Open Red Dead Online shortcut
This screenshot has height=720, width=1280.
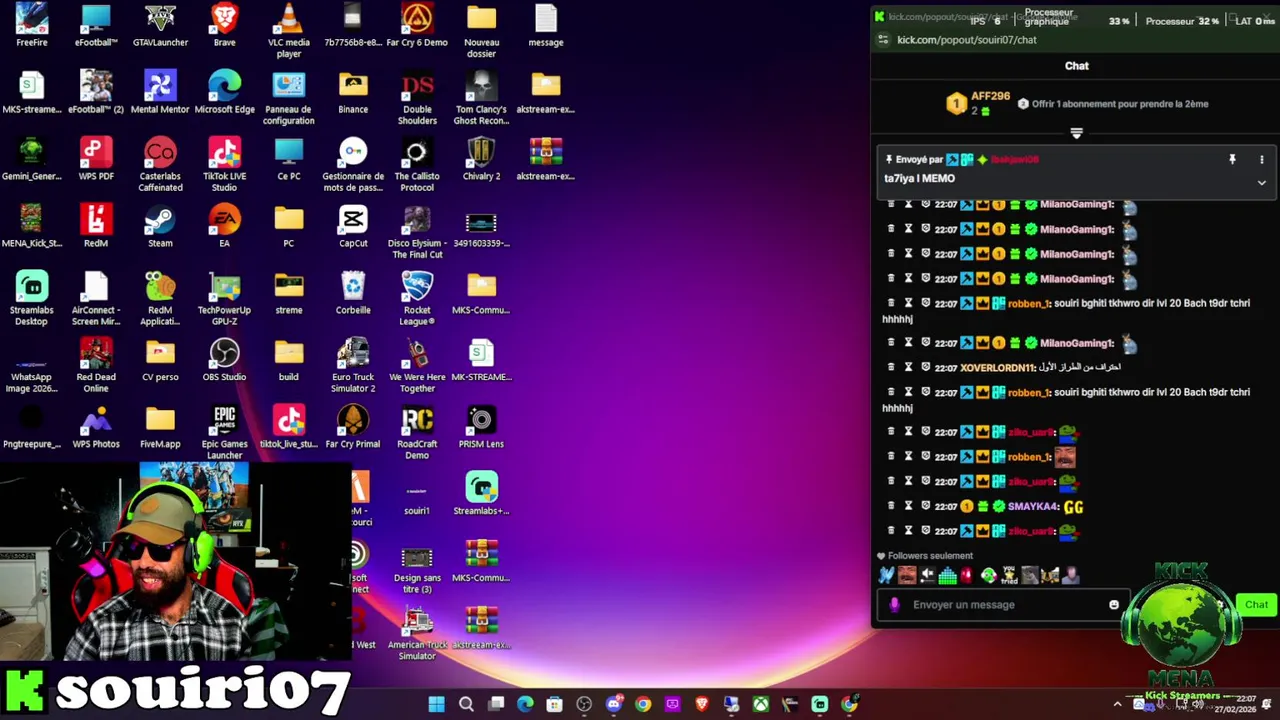click(96, 366)
